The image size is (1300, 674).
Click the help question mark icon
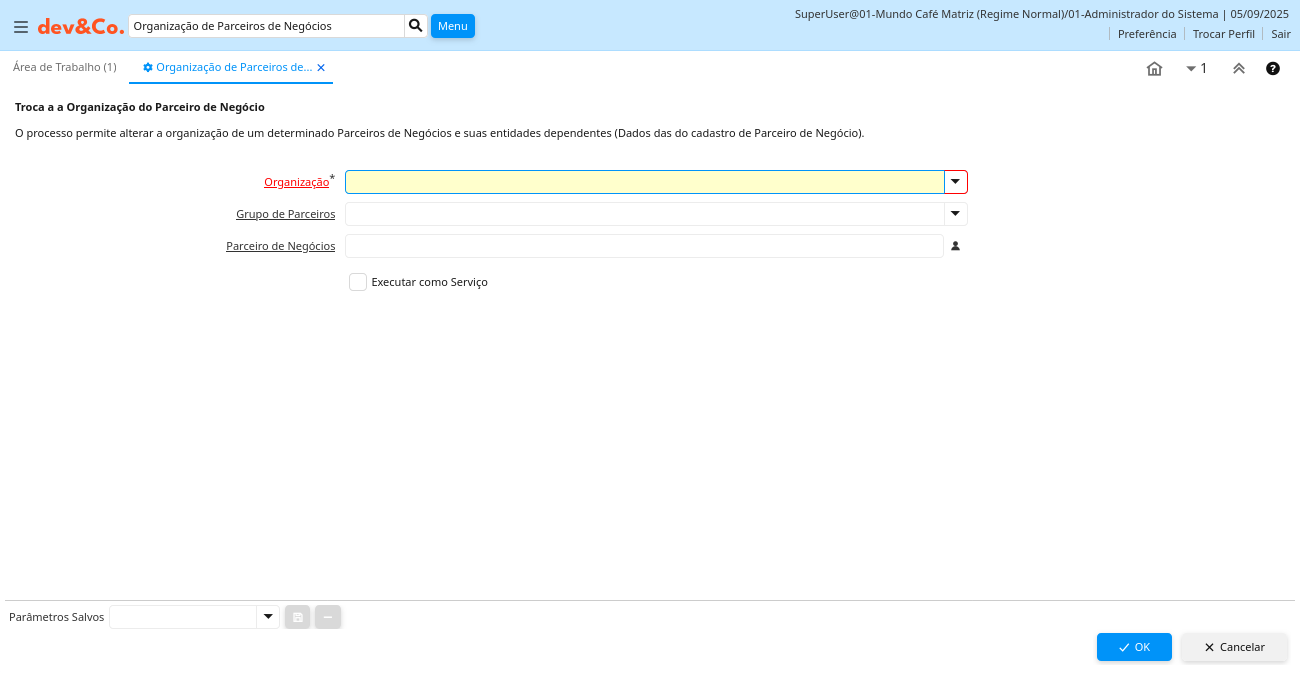click(x=1273, y=69)
